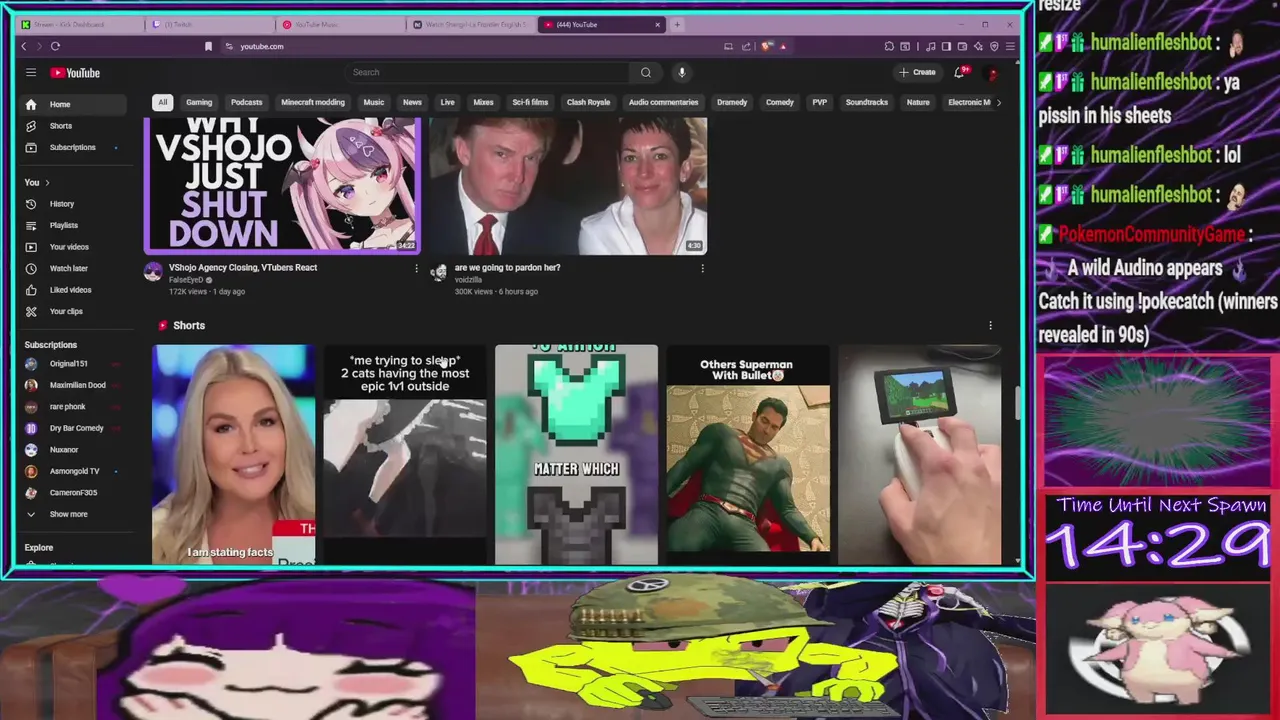Open History in the sidebar
The height and width of the screenshot is (720, 1280).
click(x=75, y=204)
